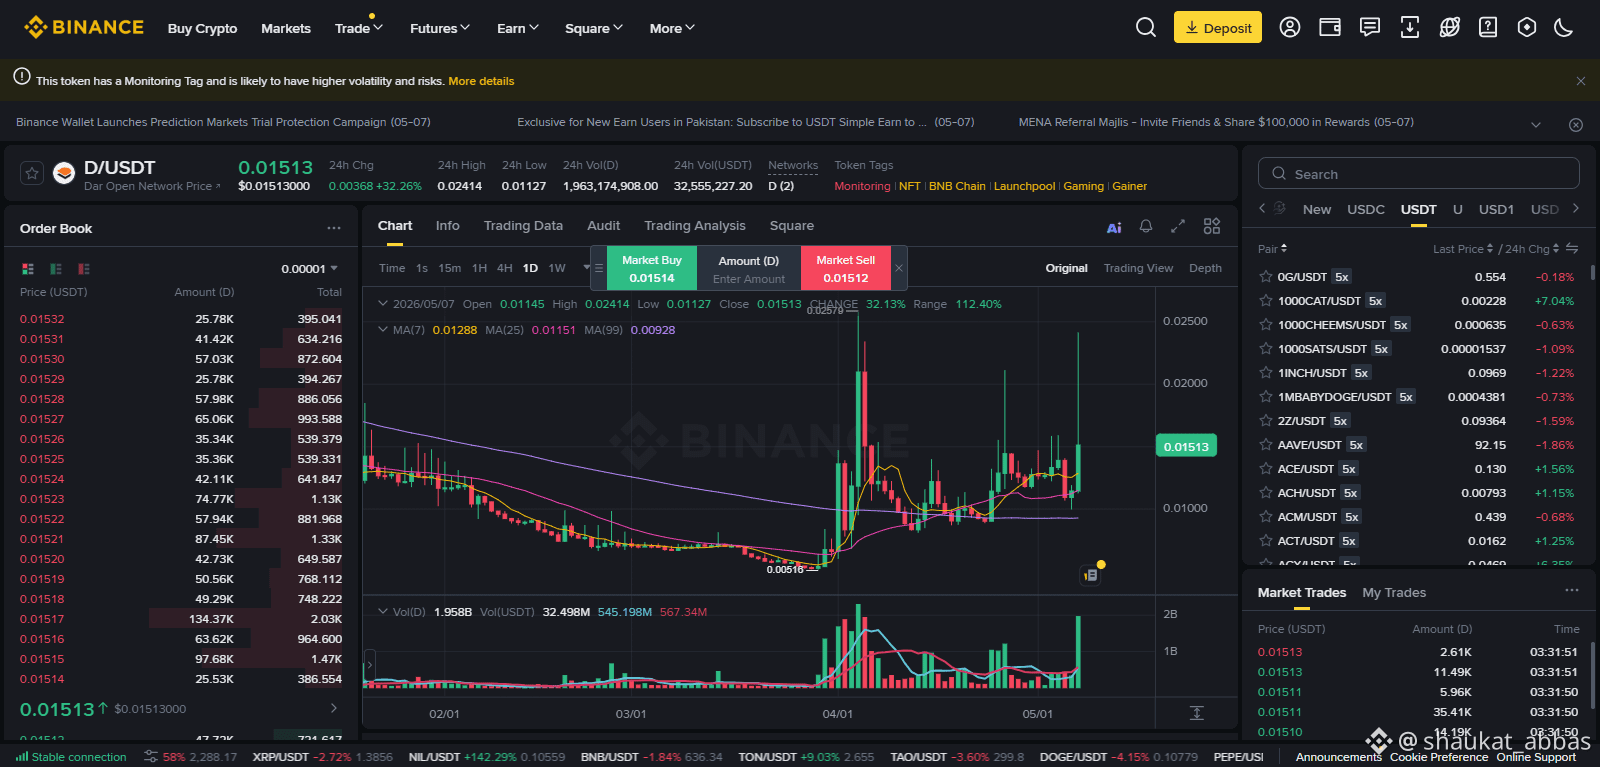Click the yellow Deposit button
This screenshot has width=1600, height=767.
coord(1218,27)
